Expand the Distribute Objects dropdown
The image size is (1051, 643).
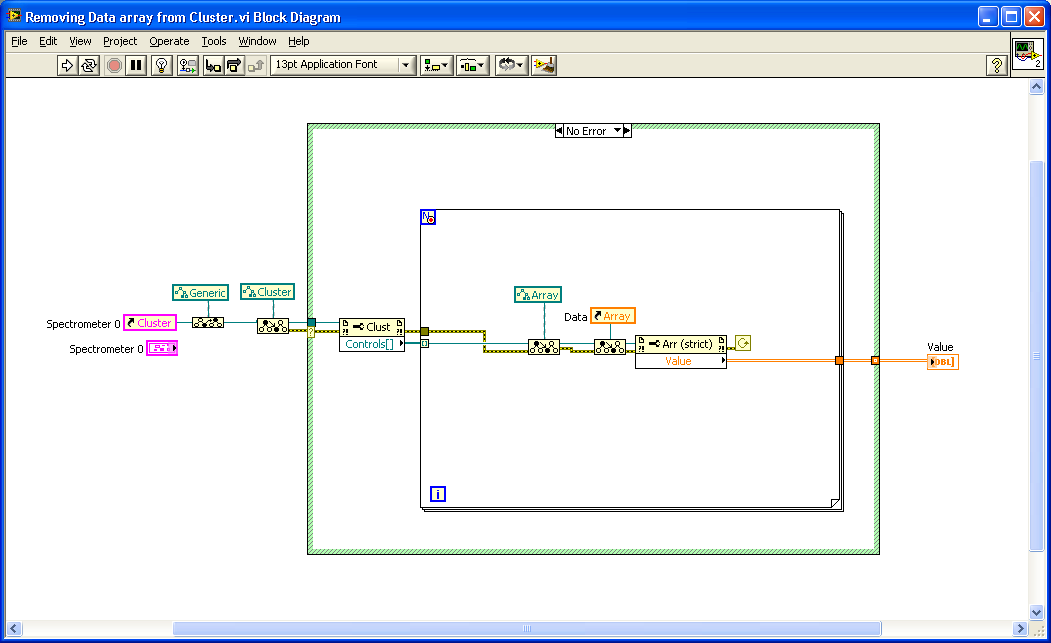point(472,65)
